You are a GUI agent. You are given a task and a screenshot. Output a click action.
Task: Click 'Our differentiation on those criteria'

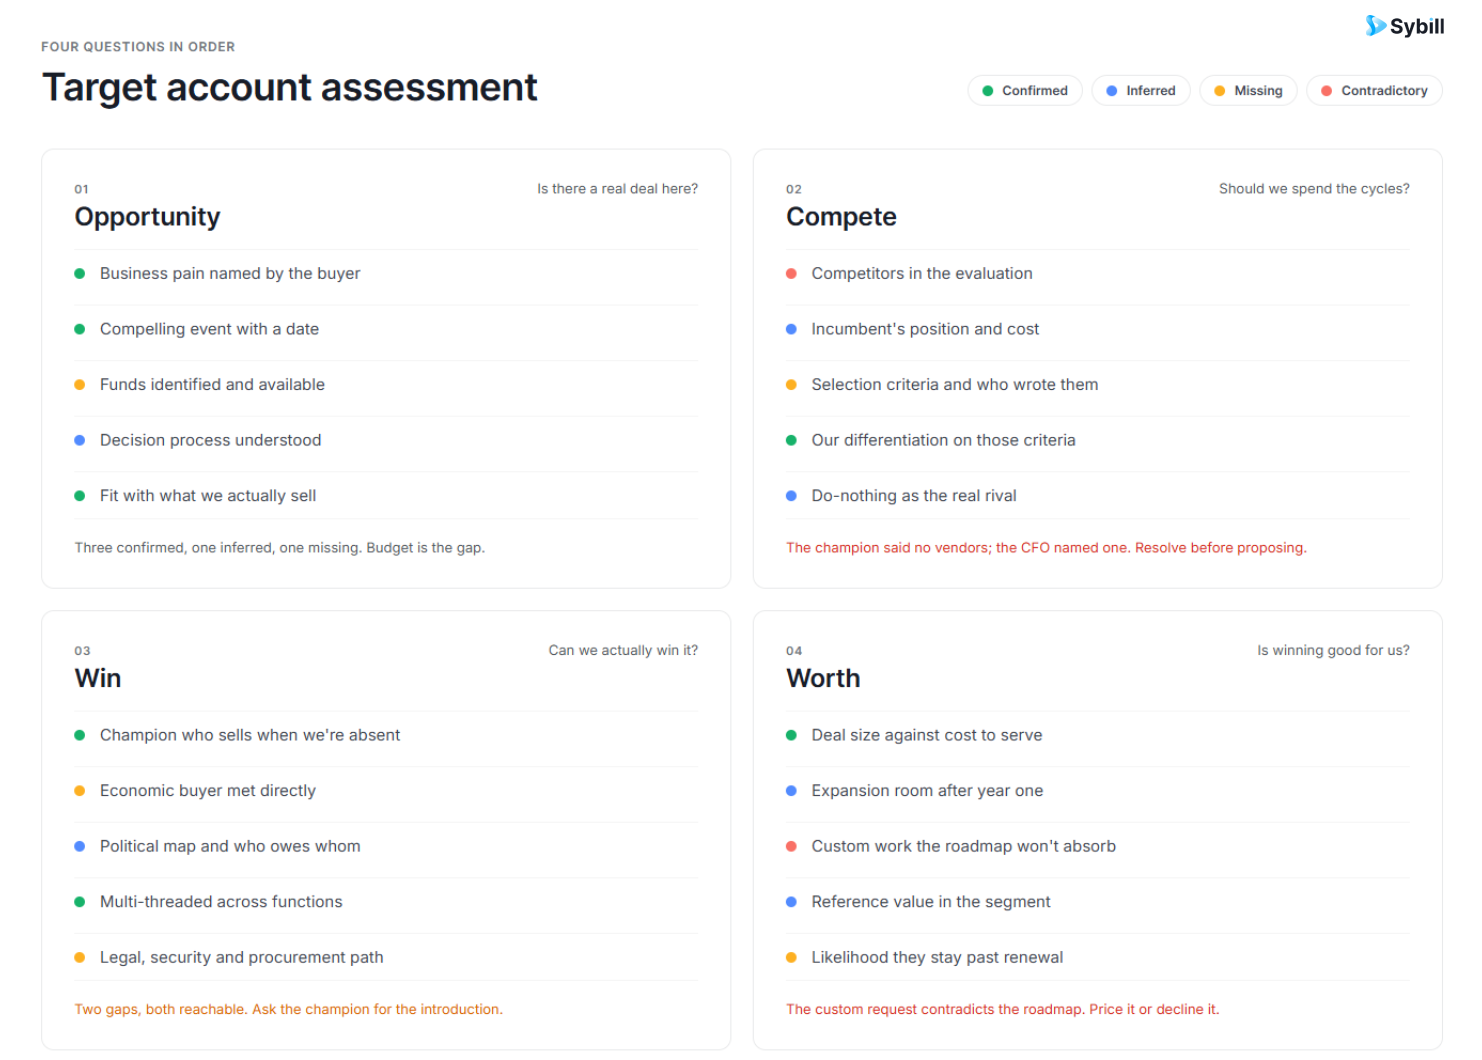(944, 440)
